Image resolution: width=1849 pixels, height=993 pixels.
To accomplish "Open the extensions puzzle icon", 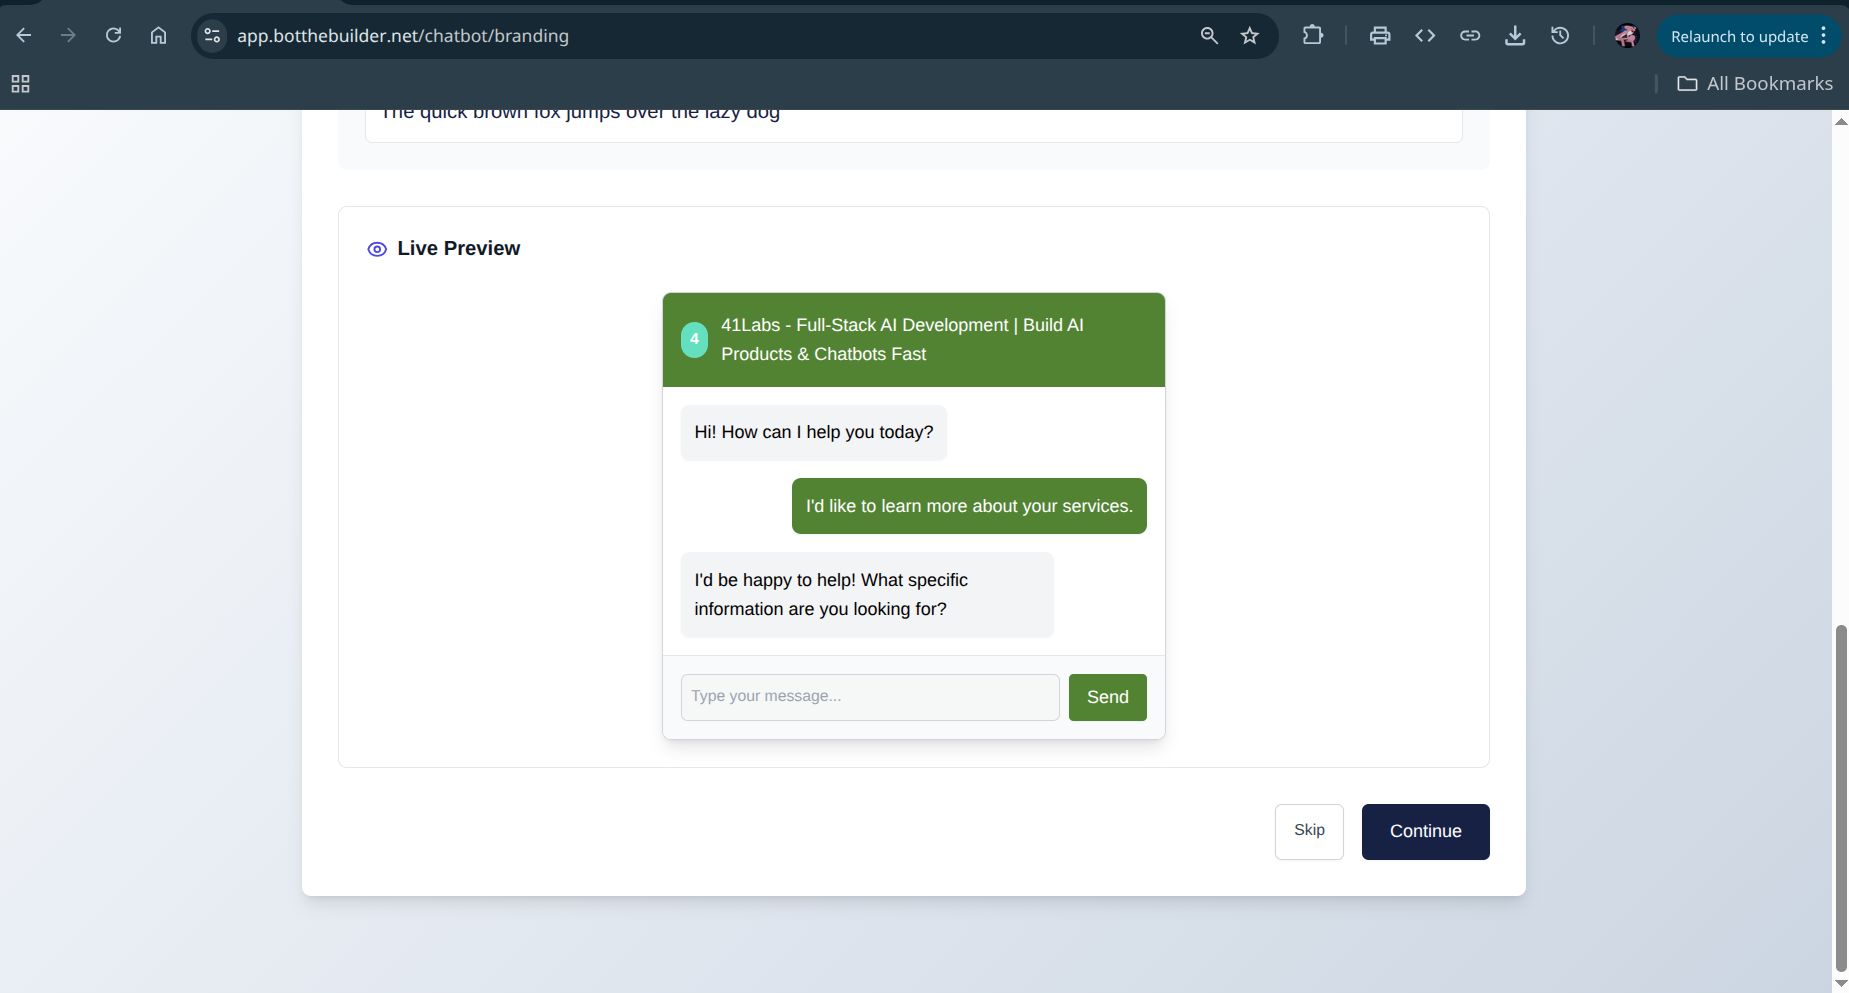I will (1313, 36).
